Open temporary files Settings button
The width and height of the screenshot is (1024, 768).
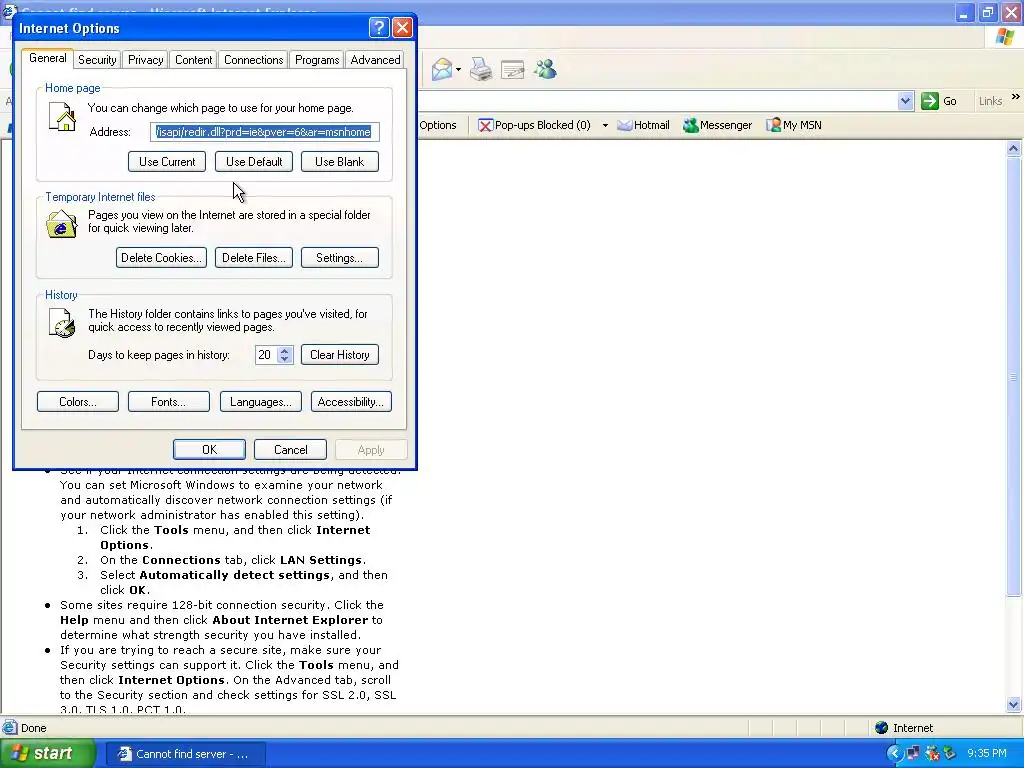340,257
